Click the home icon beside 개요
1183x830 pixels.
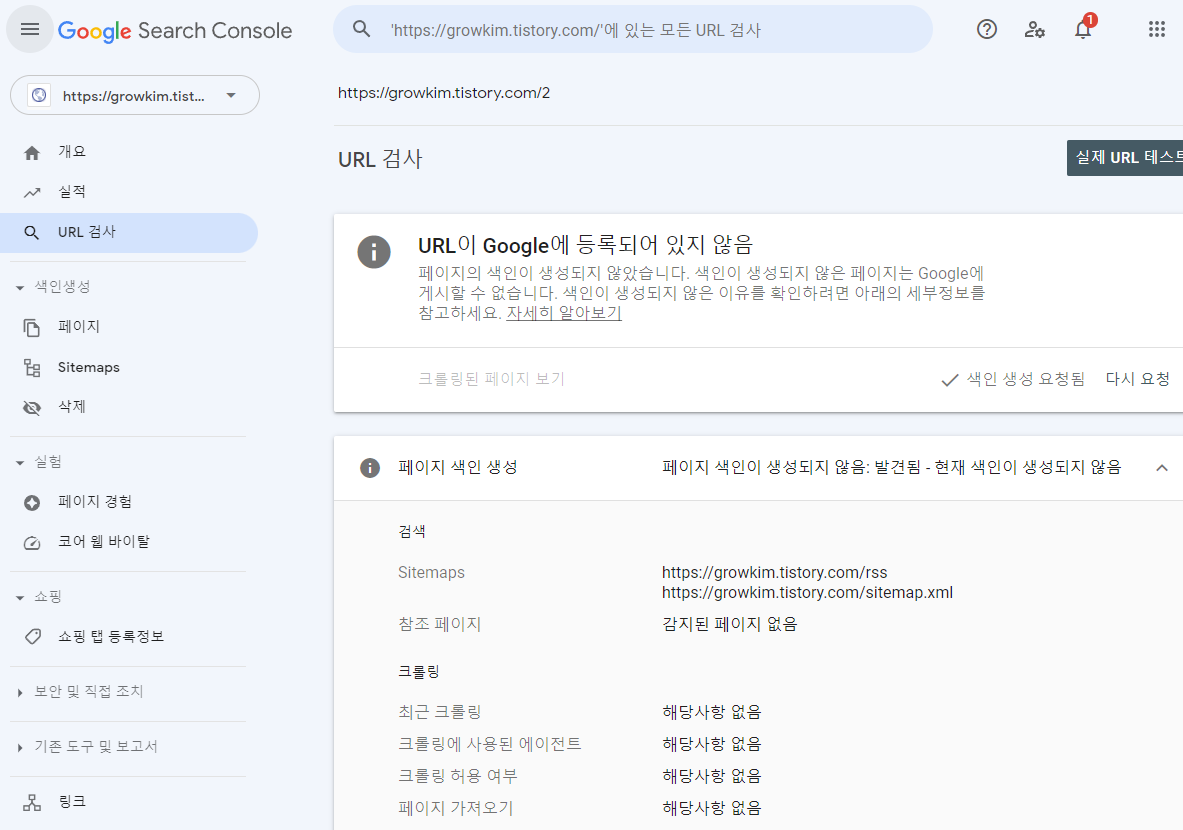pyautogui.click(x=32, y=153)
